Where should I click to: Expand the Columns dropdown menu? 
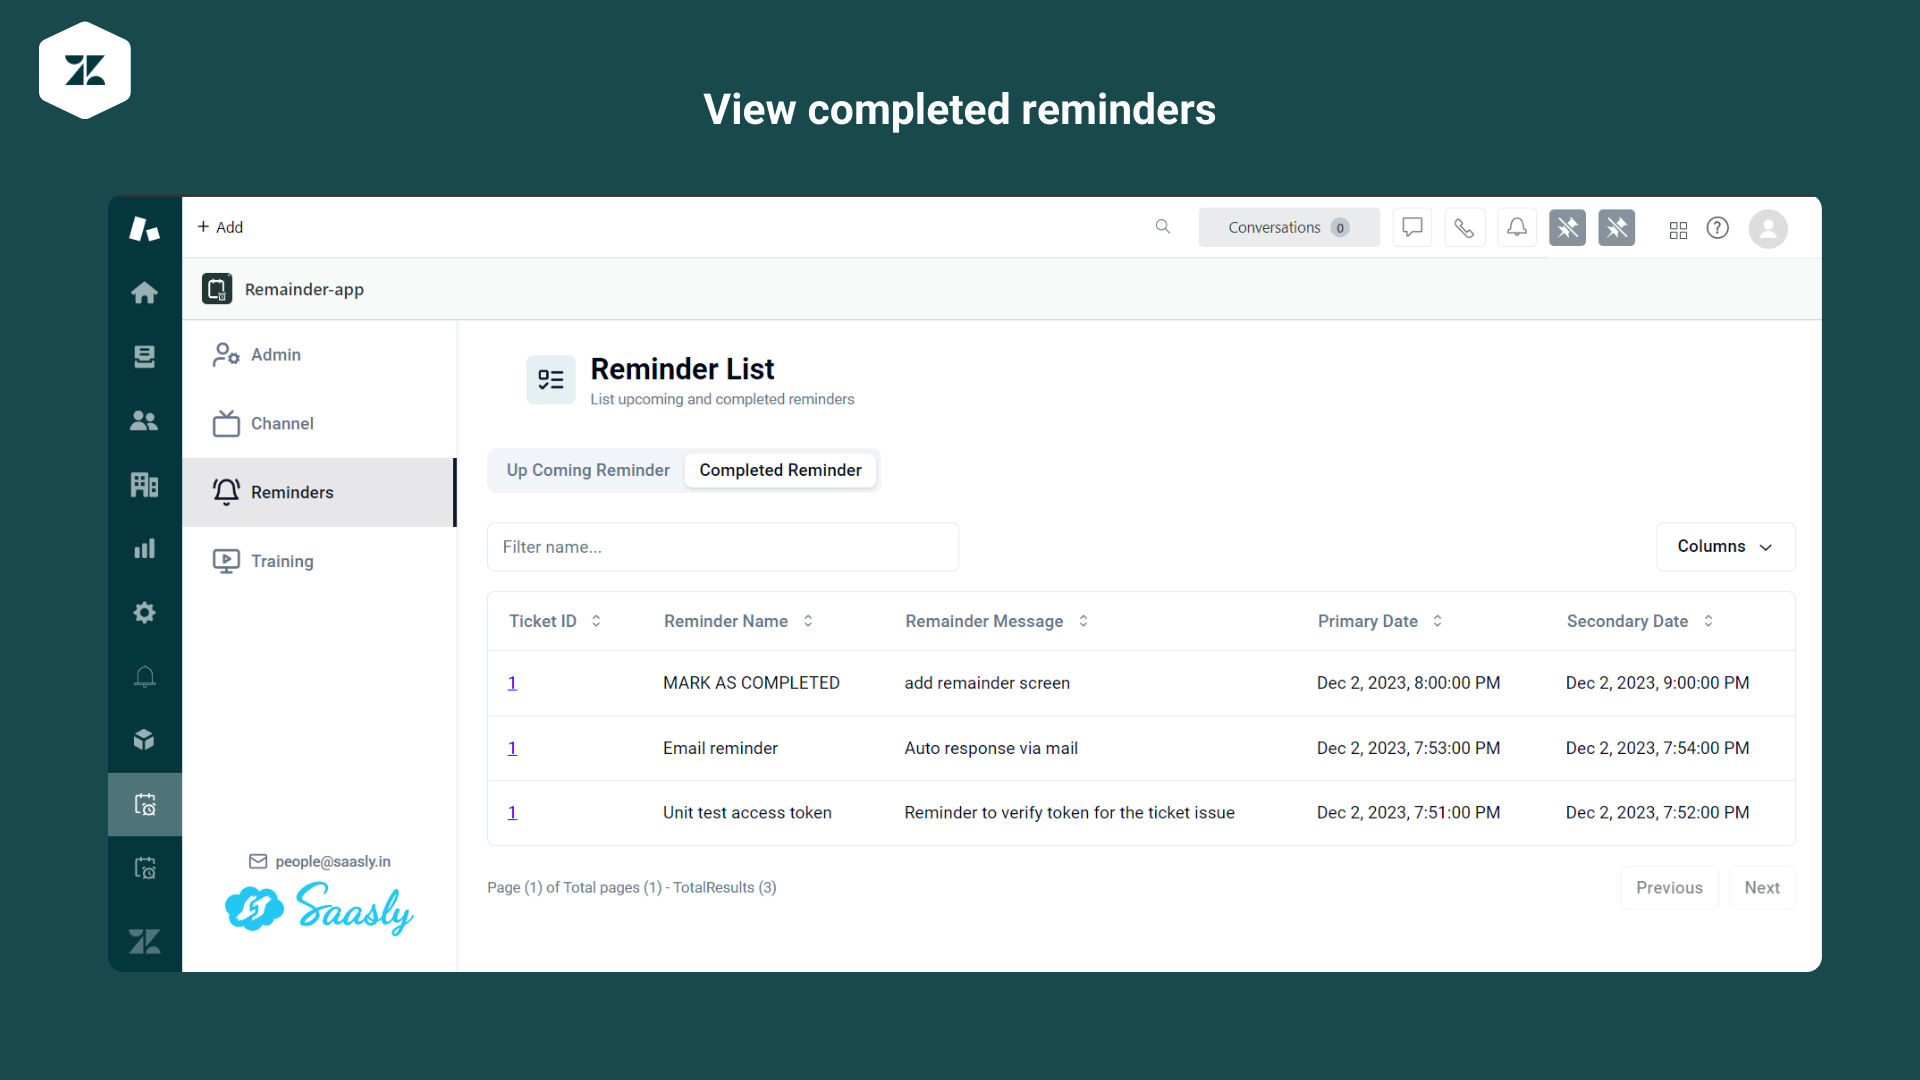pos(1722,546)
